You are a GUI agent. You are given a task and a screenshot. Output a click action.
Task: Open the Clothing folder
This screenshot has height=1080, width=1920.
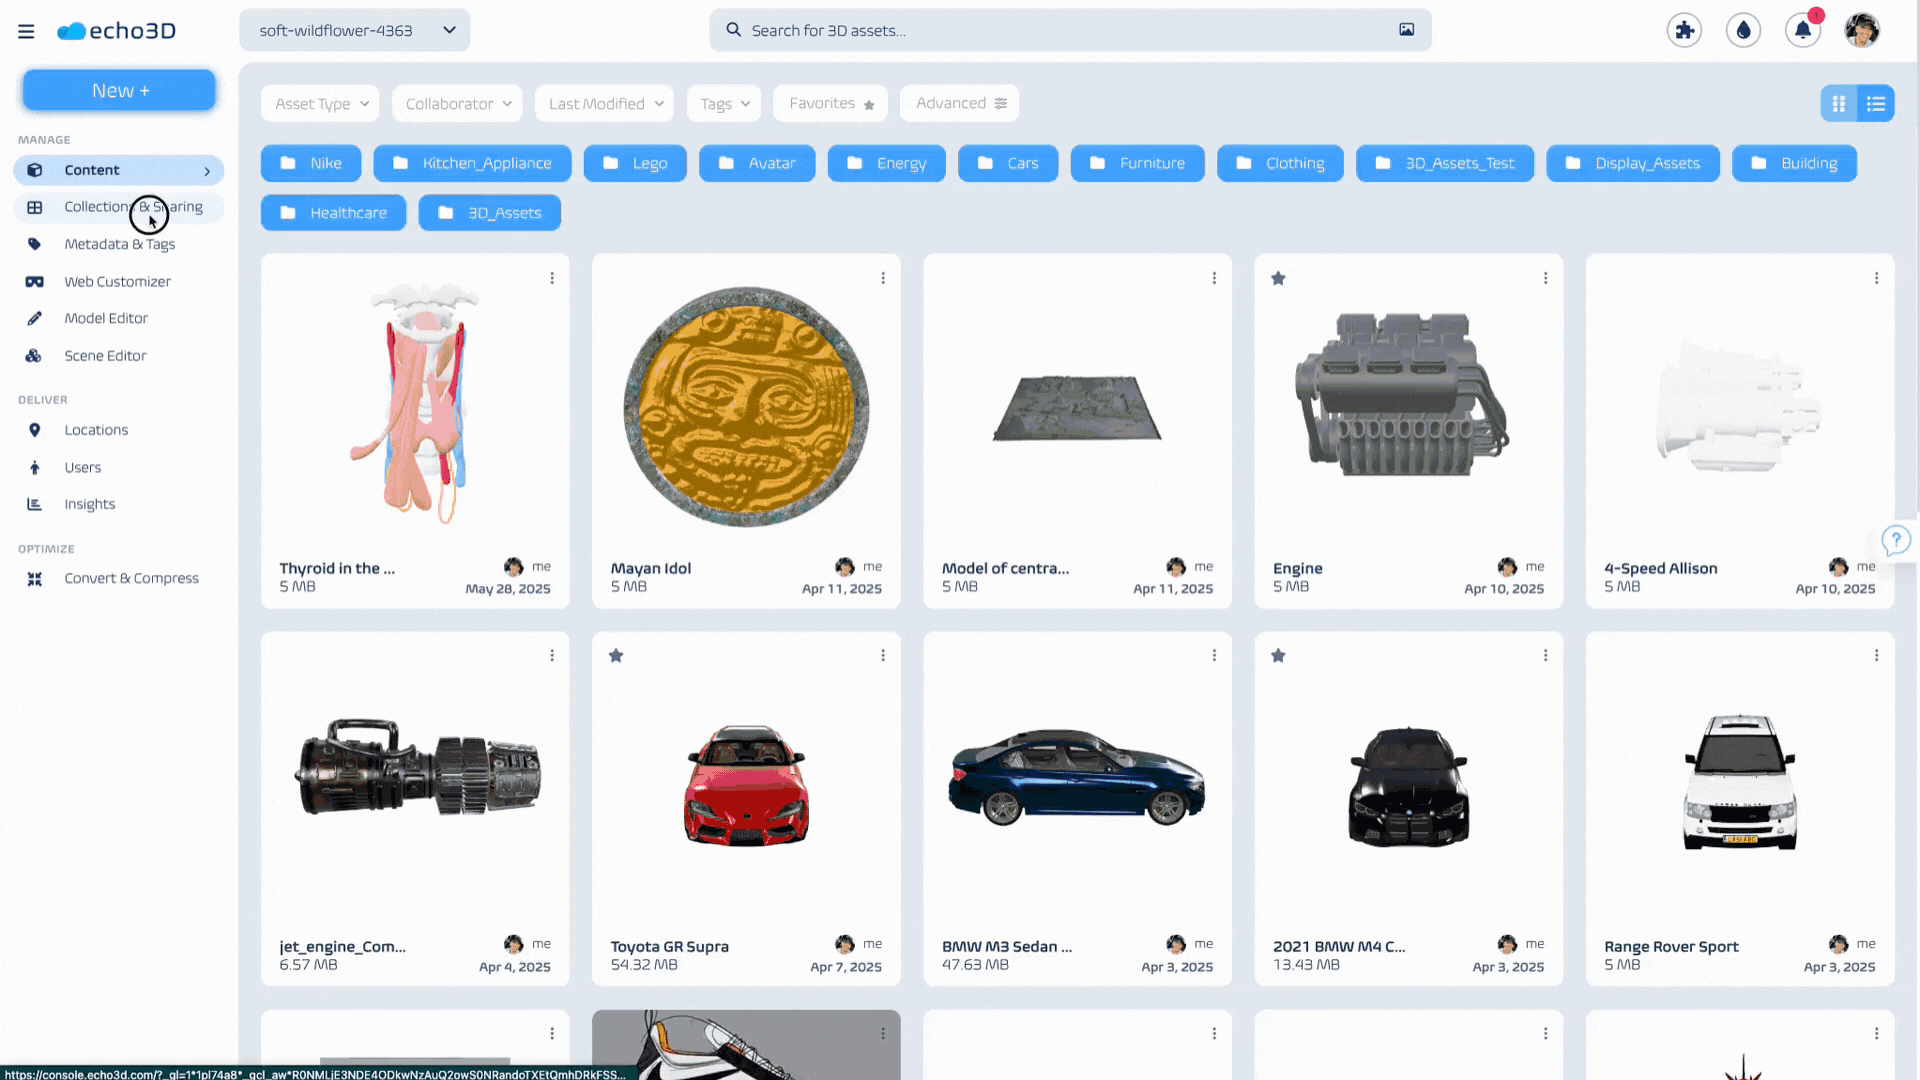pos(1280,163)
